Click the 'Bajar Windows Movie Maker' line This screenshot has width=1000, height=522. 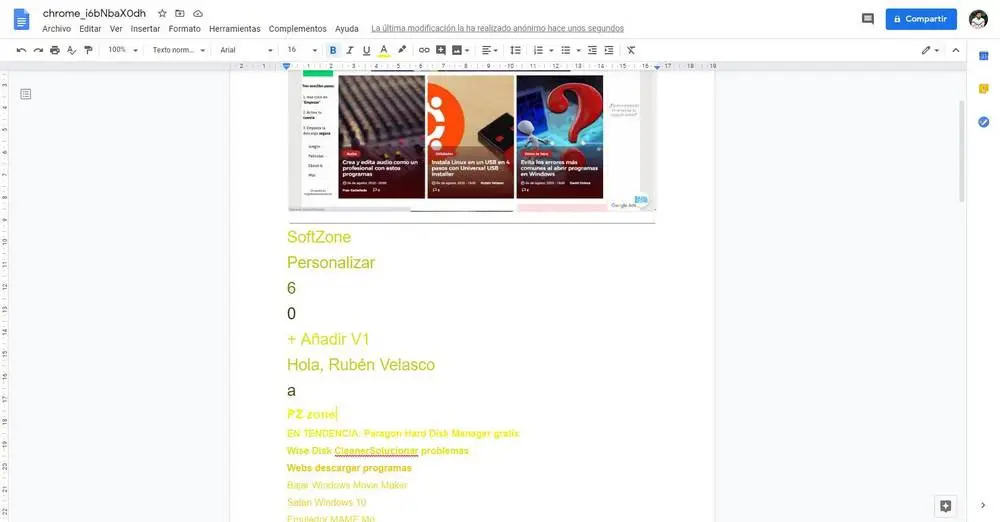347,485
